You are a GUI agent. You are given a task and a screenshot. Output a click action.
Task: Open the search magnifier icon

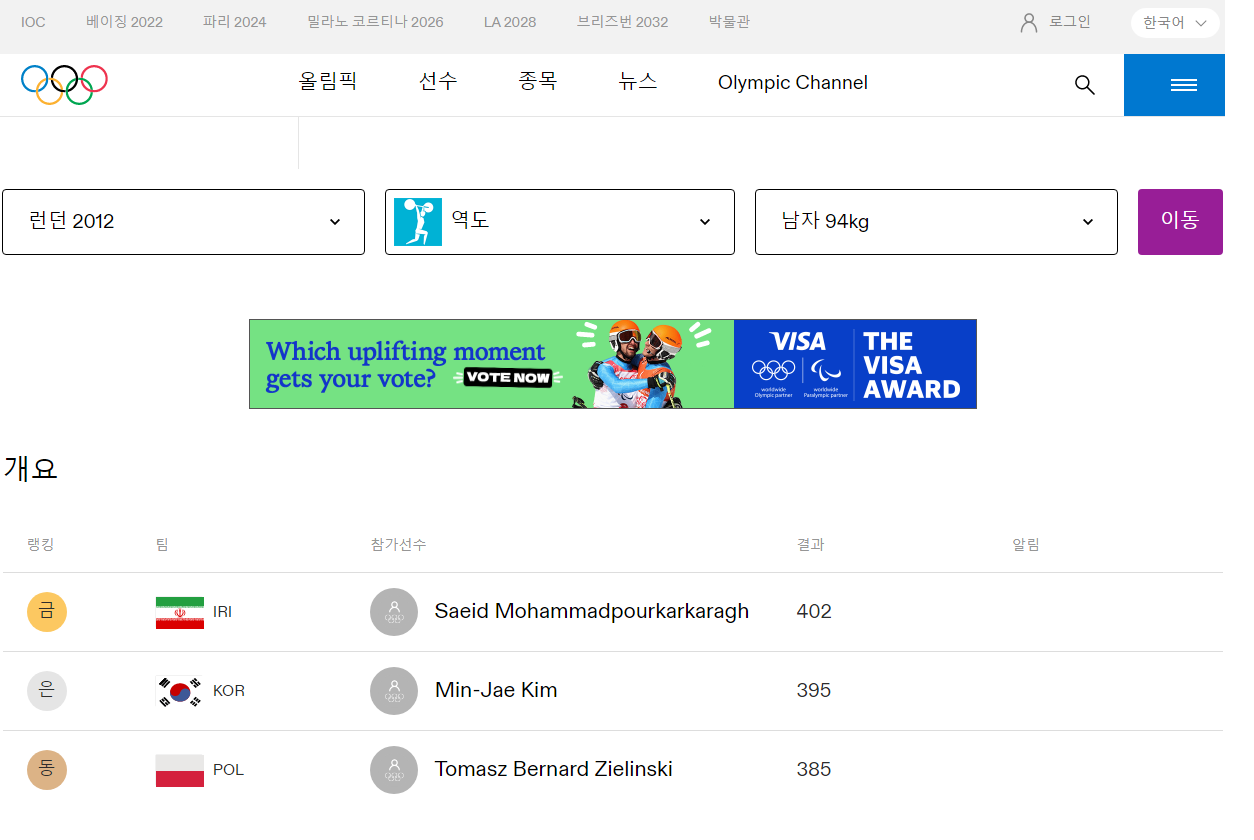(x=1085, y=85)
